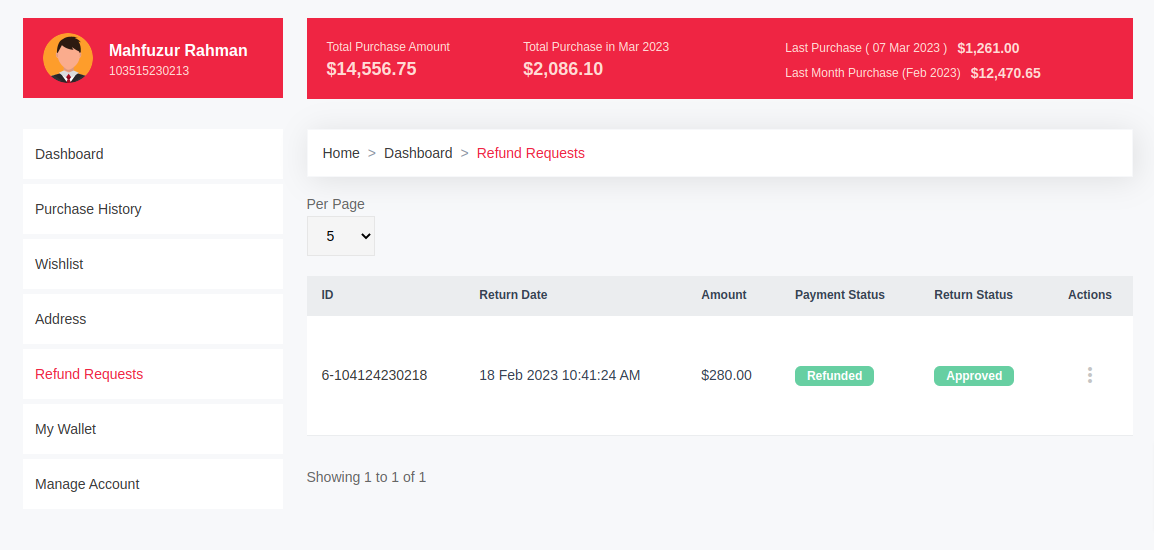Click the Home breadcrumb link
1154x550 pixels.
click(341, 153)
